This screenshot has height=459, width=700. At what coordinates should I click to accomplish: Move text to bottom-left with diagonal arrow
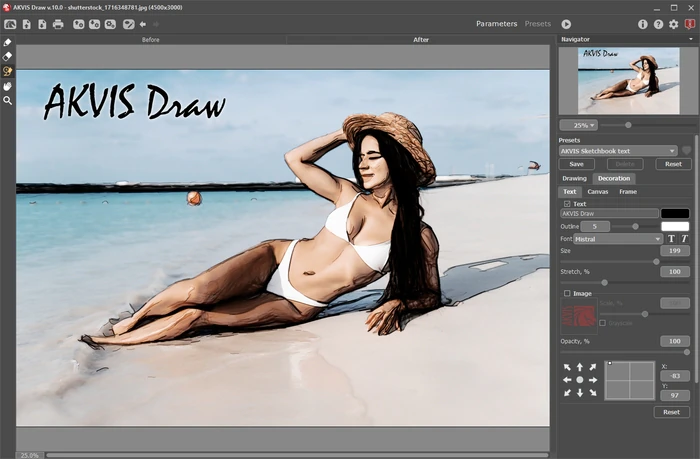[567, 393]
